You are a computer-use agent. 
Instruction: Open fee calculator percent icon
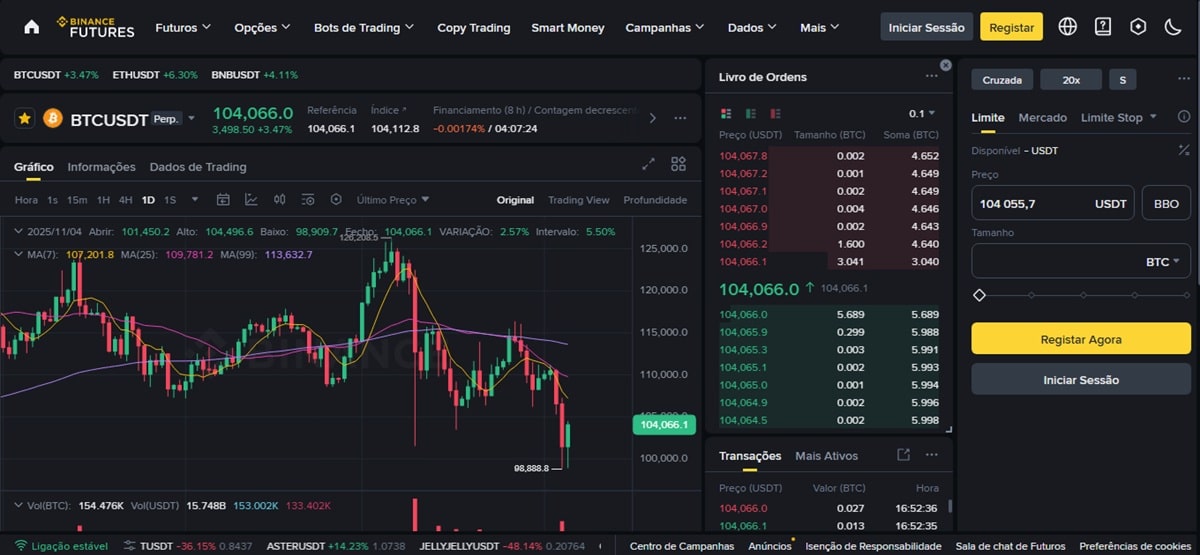[1184, 150]
